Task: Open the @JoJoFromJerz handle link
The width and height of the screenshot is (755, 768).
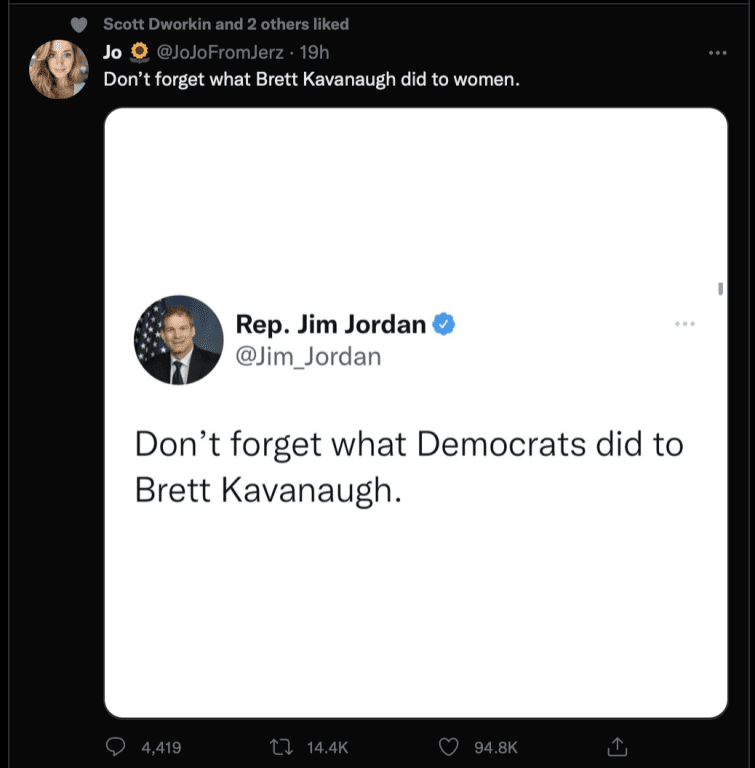Action: pos(220,52)
